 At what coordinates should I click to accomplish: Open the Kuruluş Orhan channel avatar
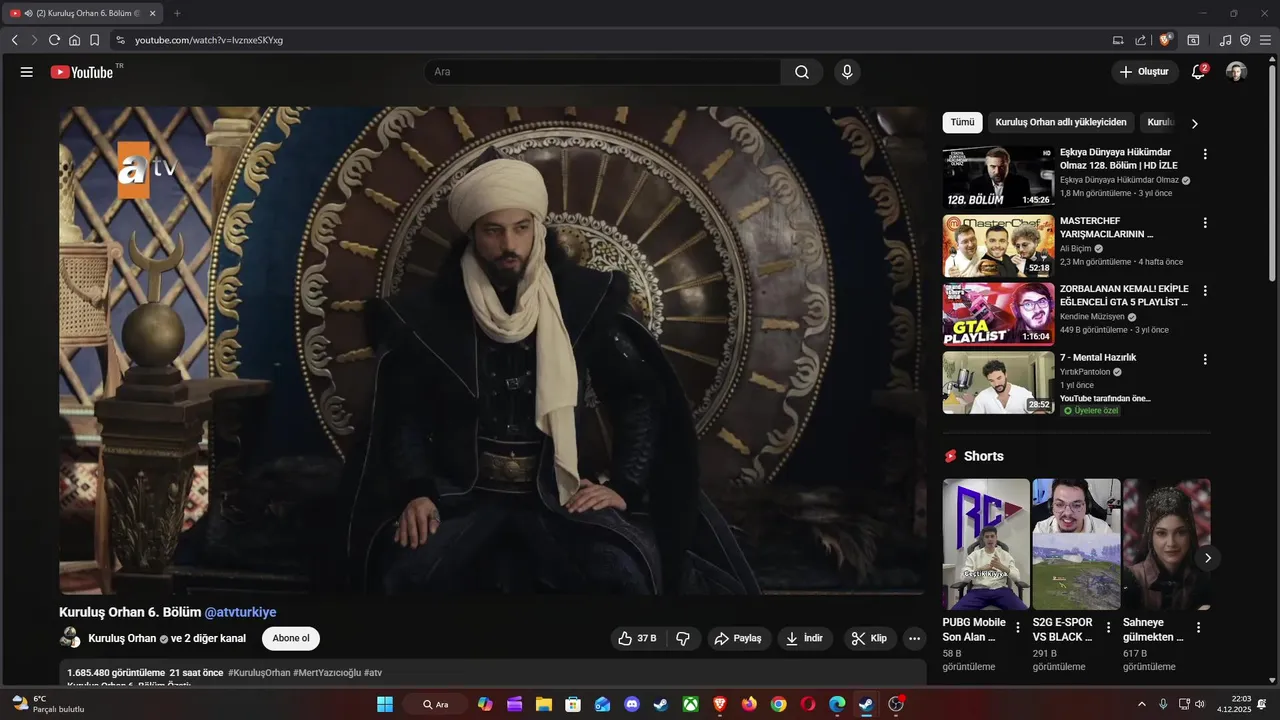point(70,638)
